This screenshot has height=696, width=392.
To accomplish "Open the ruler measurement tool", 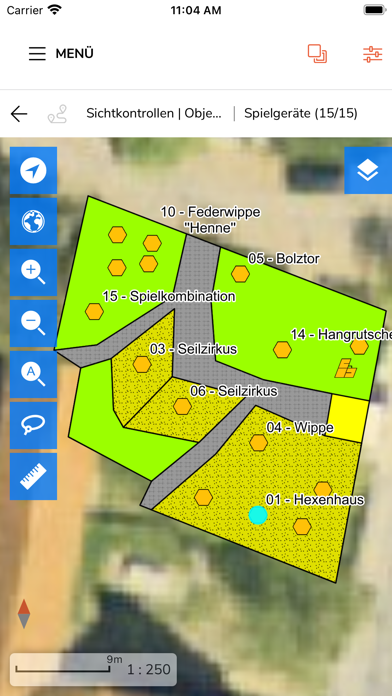I will tap(33, 477).
